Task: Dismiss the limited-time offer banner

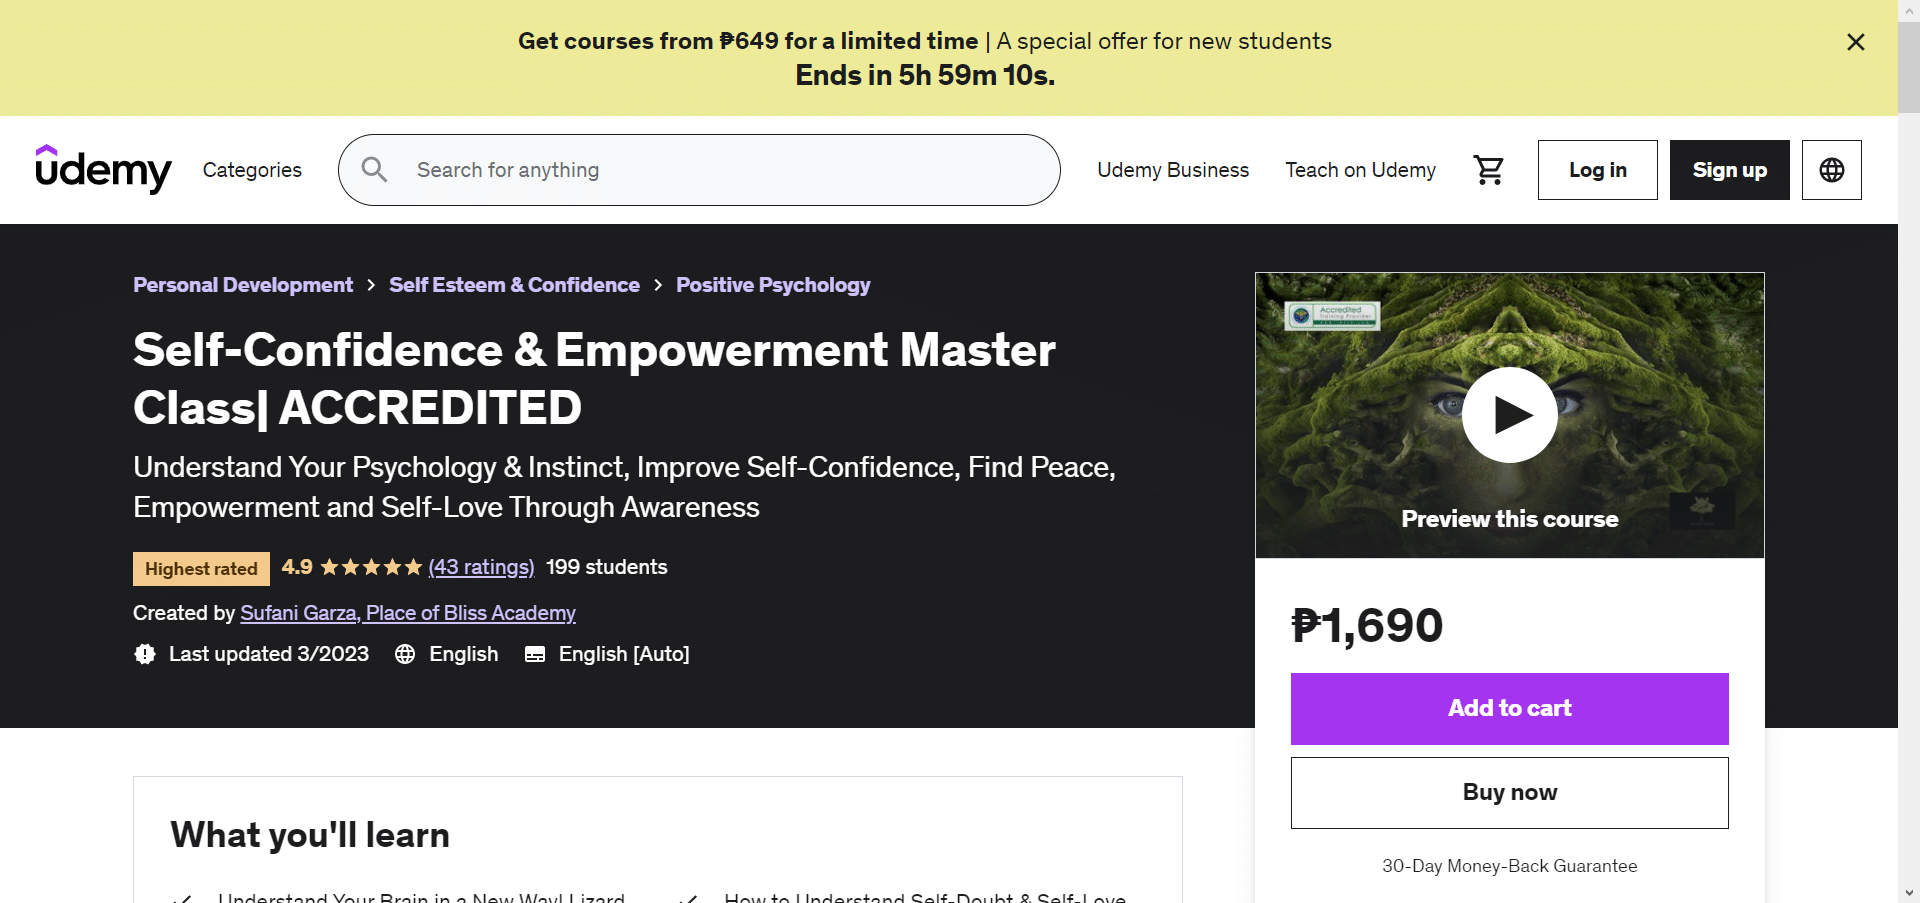Action: 1856,42
